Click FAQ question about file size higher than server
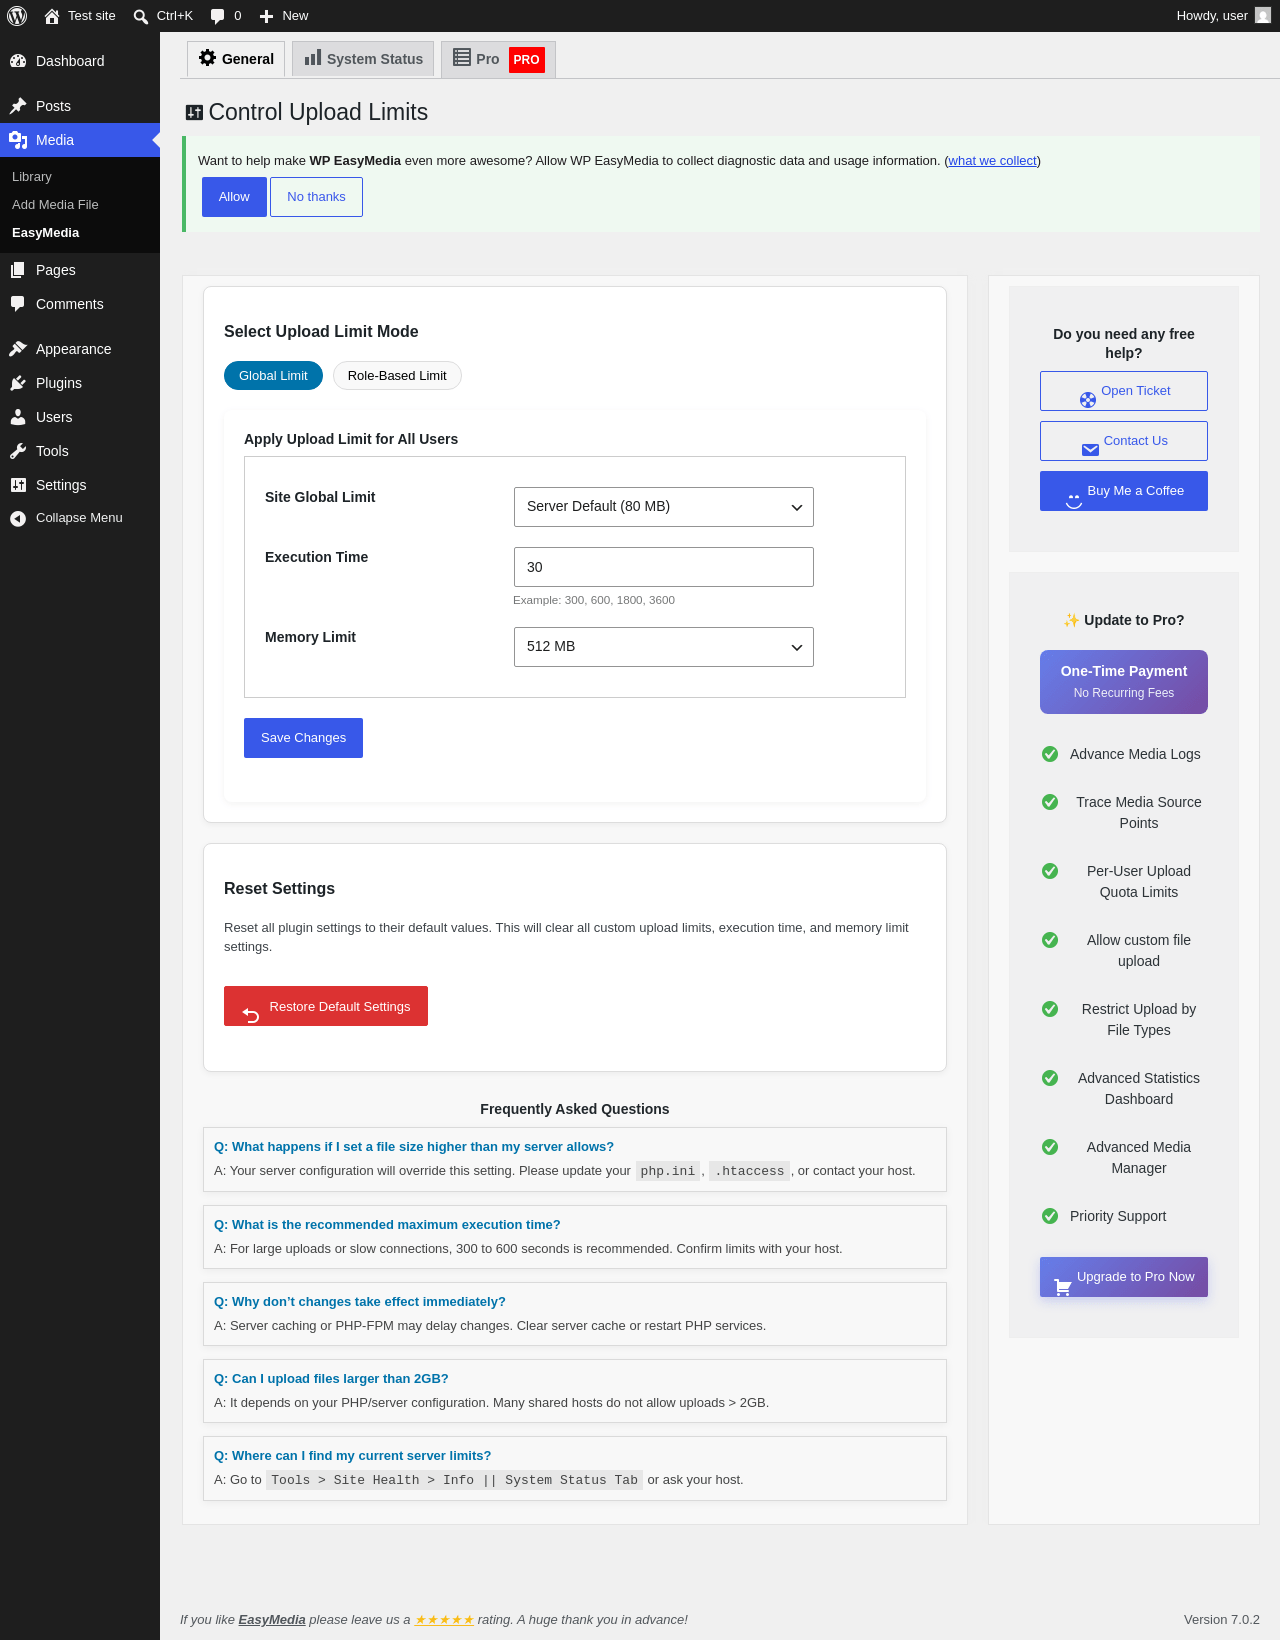This screenshot has width=1280, height=1640. [x=414, y=1147]
